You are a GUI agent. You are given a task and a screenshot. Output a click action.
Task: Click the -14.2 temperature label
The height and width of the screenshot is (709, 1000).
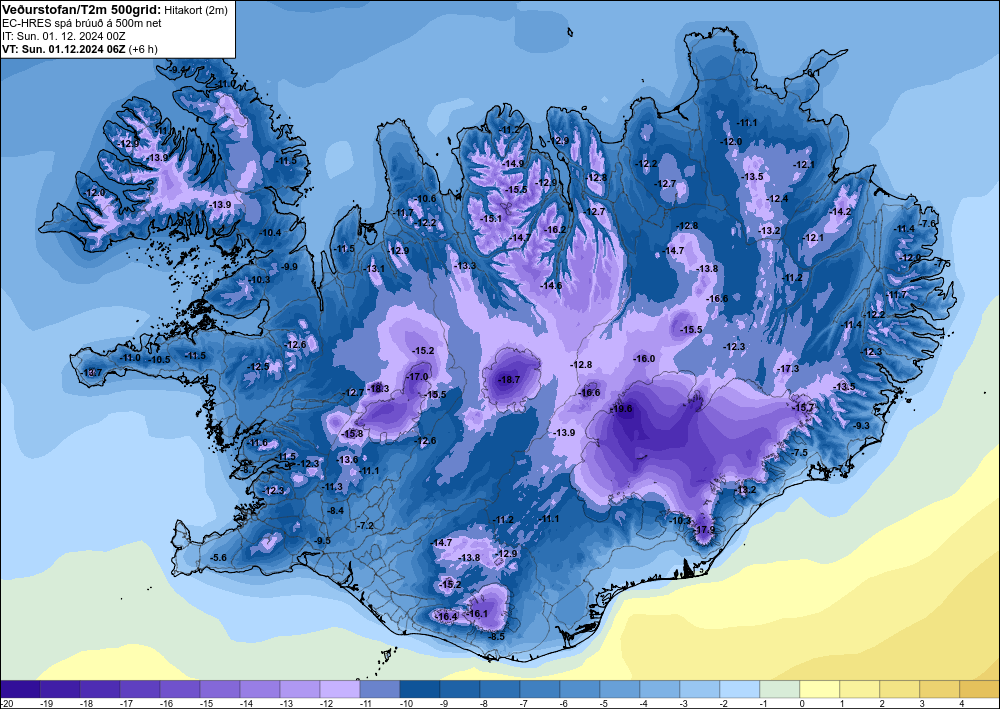(x=840, y=212)
